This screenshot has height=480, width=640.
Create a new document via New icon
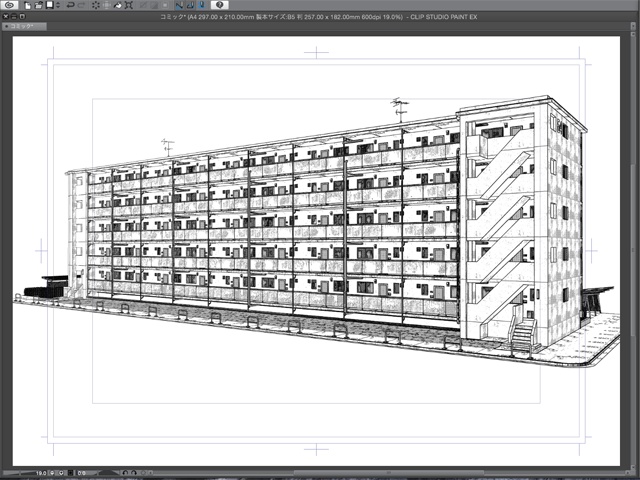point(28,5)
